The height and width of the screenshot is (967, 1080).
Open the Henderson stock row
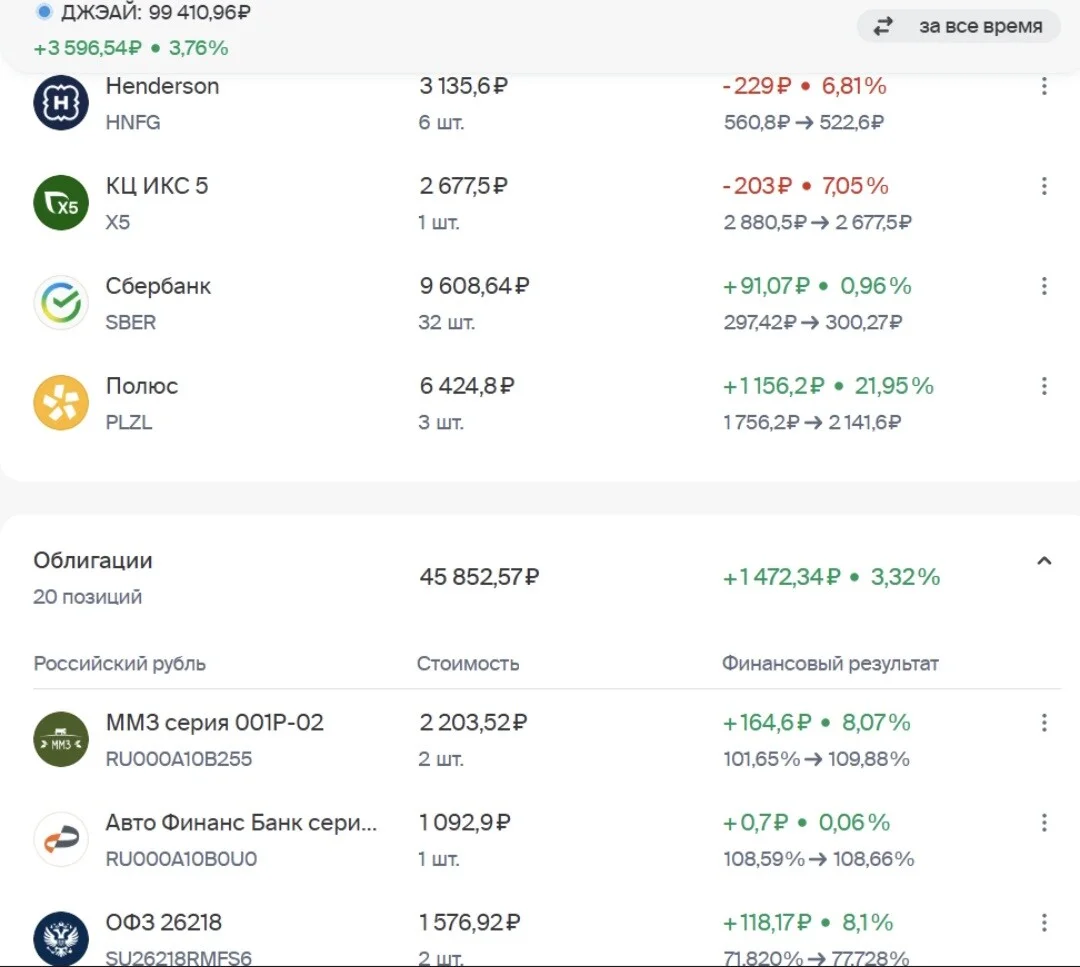coord(547,103)
